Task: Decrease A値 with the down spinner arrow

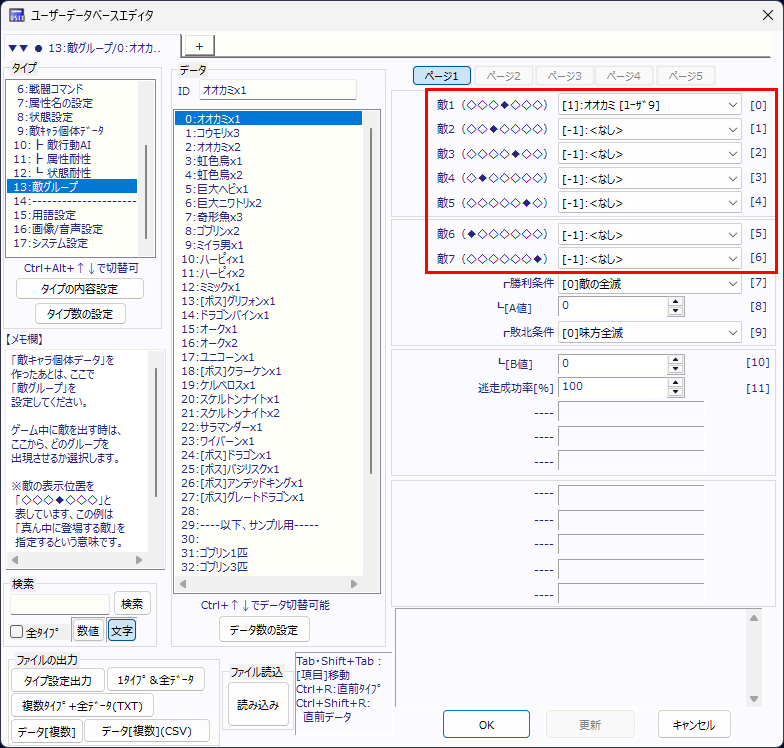Action: (x=675, y=311)
